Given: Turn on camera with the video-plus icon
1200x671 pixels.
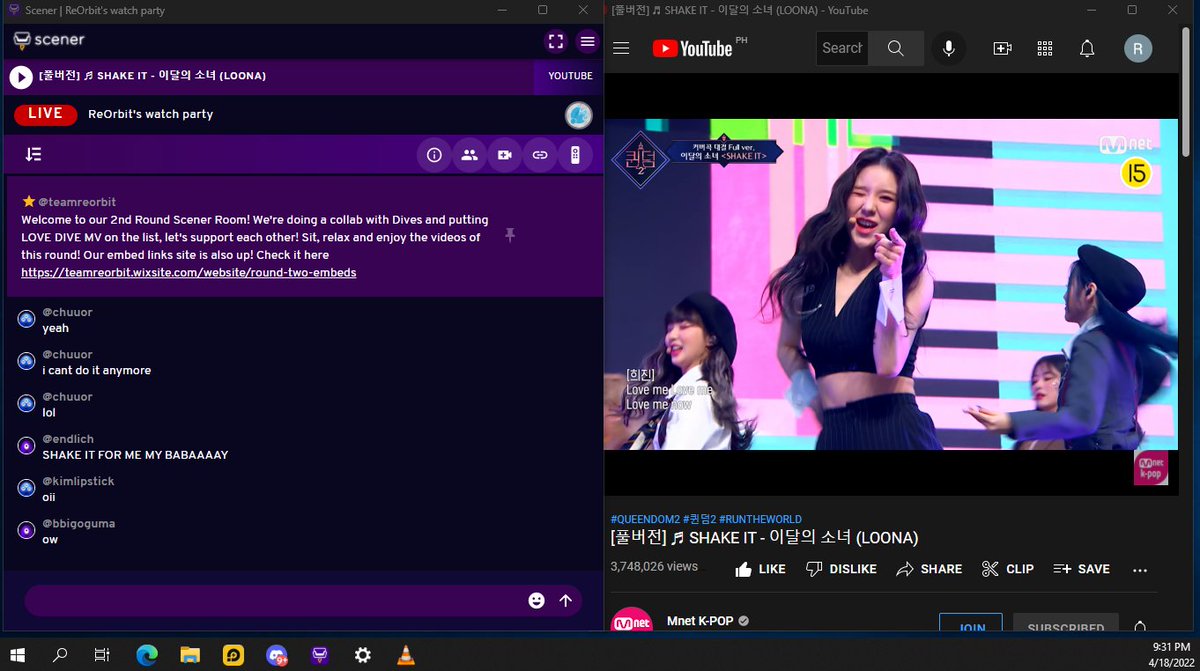Looking at the screenshot, I should click(x=504, y=155).
